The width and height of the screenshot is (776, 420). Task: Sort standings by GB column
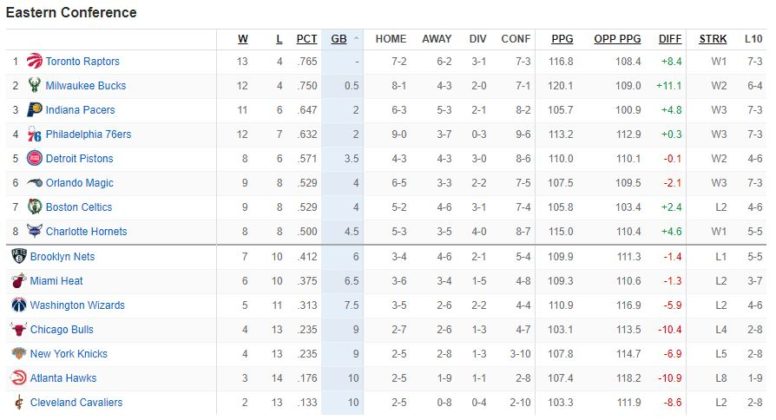point(339,39)
